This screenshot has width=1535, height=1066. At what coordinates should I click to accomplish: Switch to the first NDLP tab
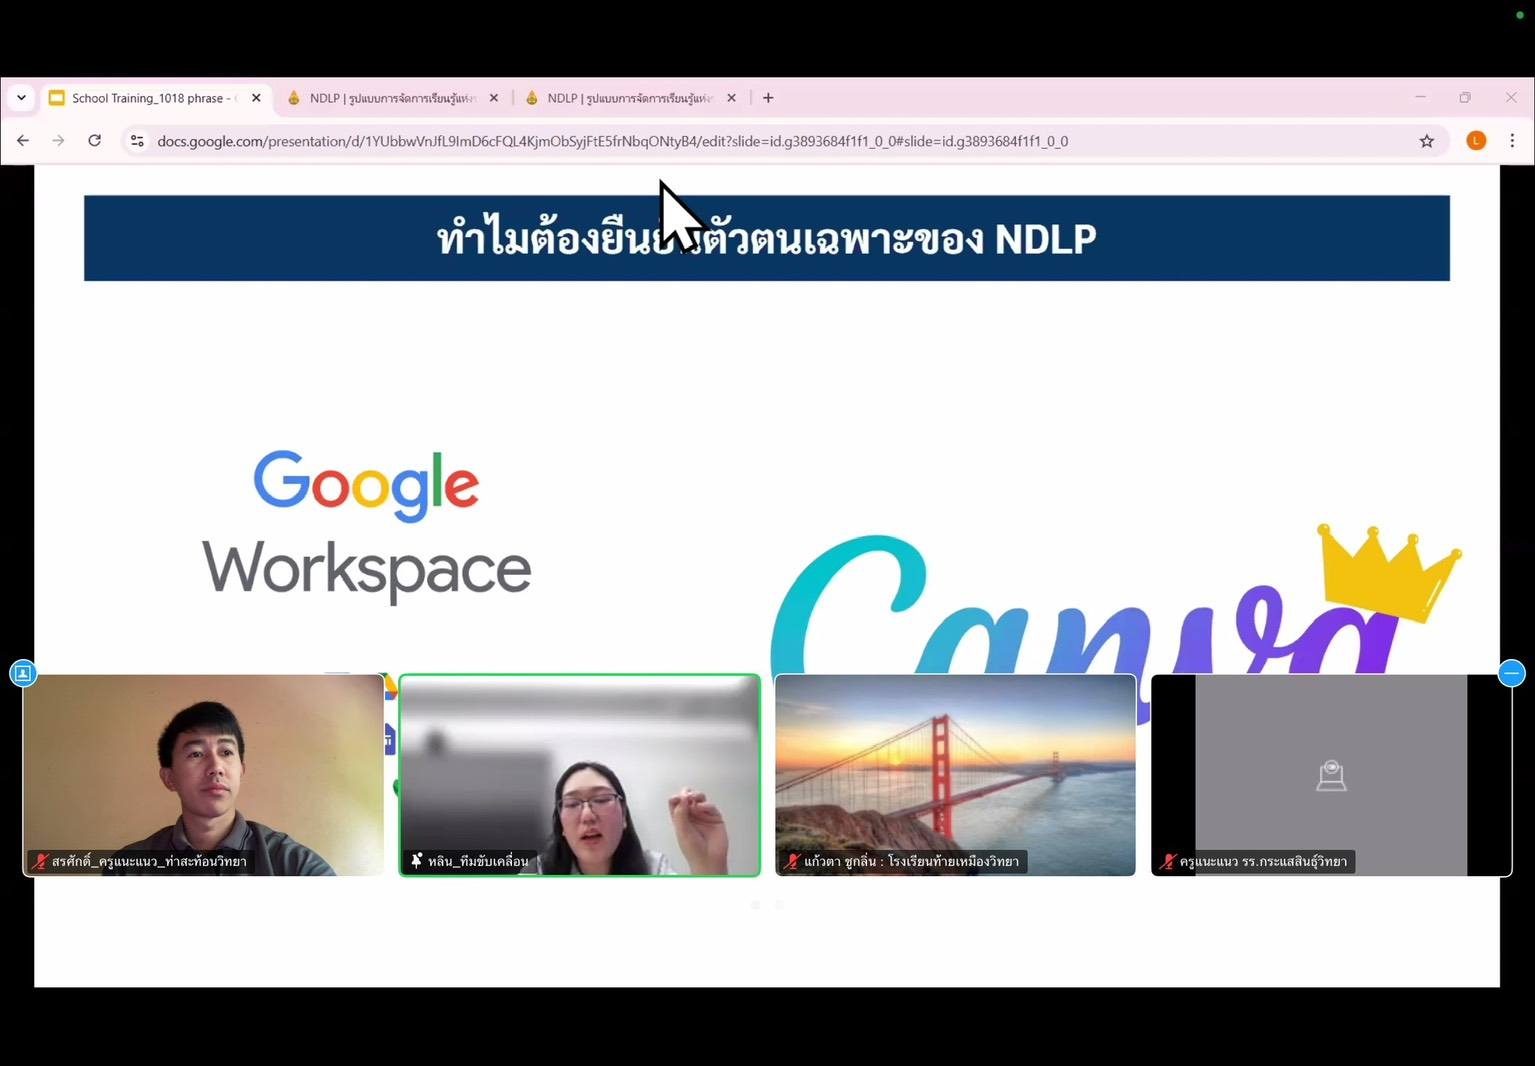[x=392, y=98]
